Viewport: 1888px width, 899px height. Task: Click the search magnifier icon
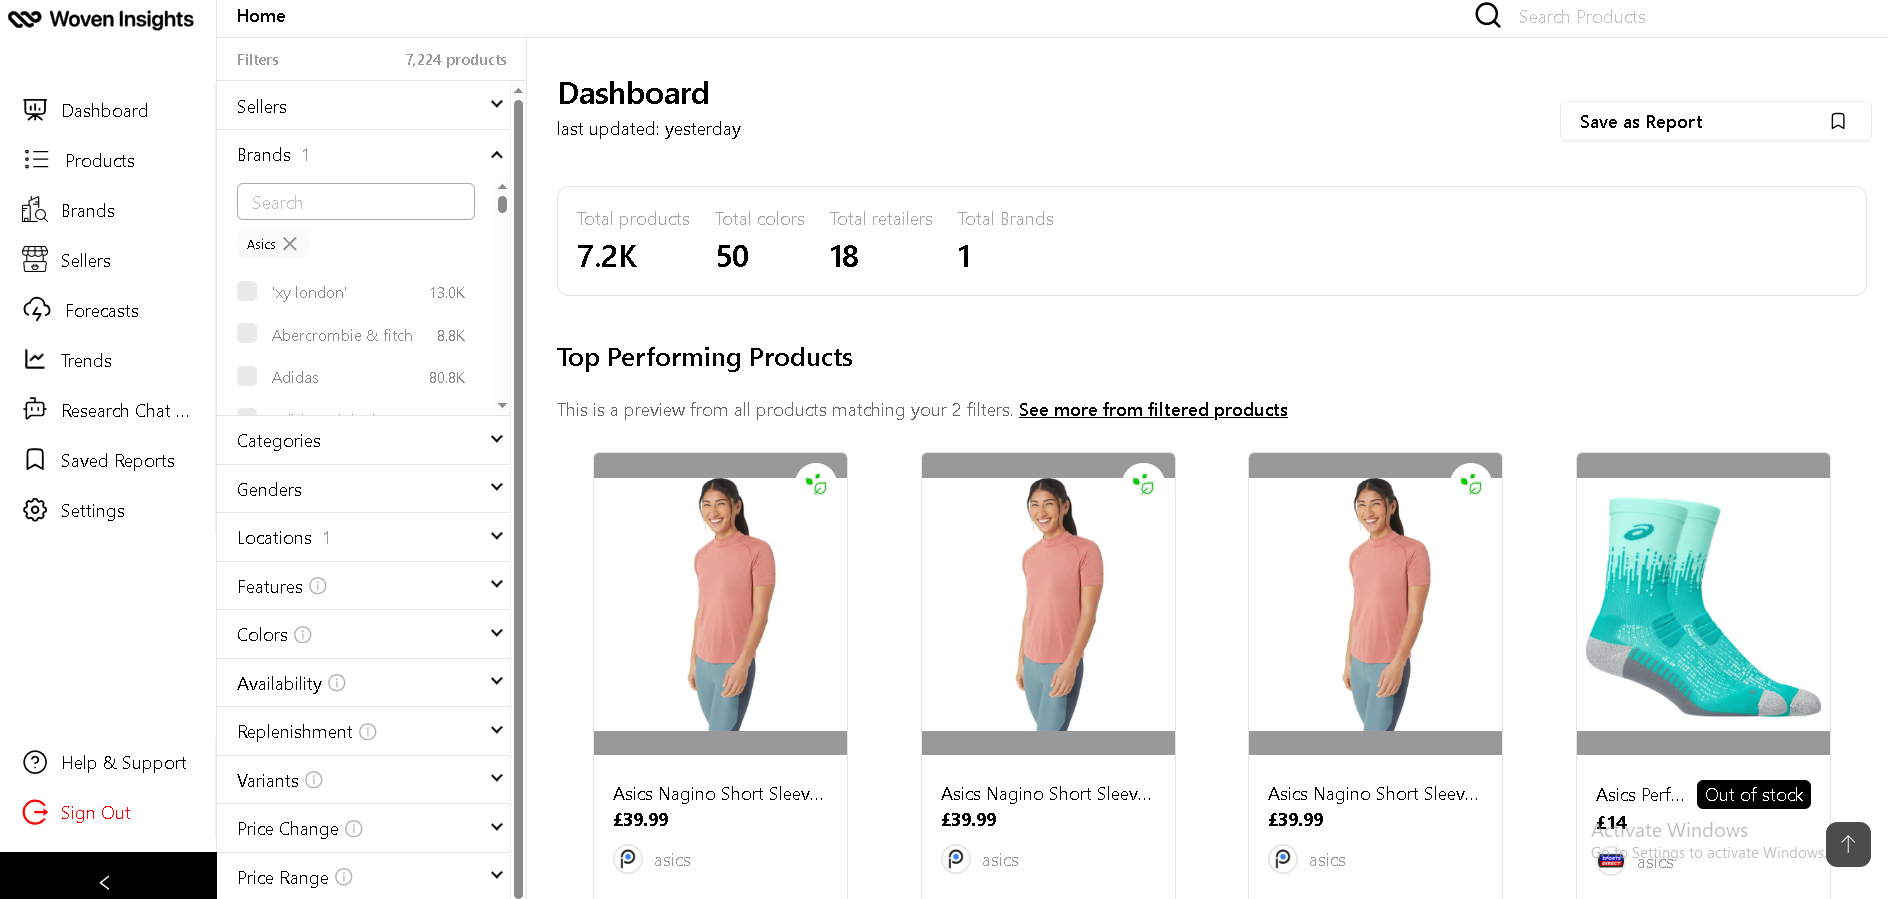(x=1488, y=16)
